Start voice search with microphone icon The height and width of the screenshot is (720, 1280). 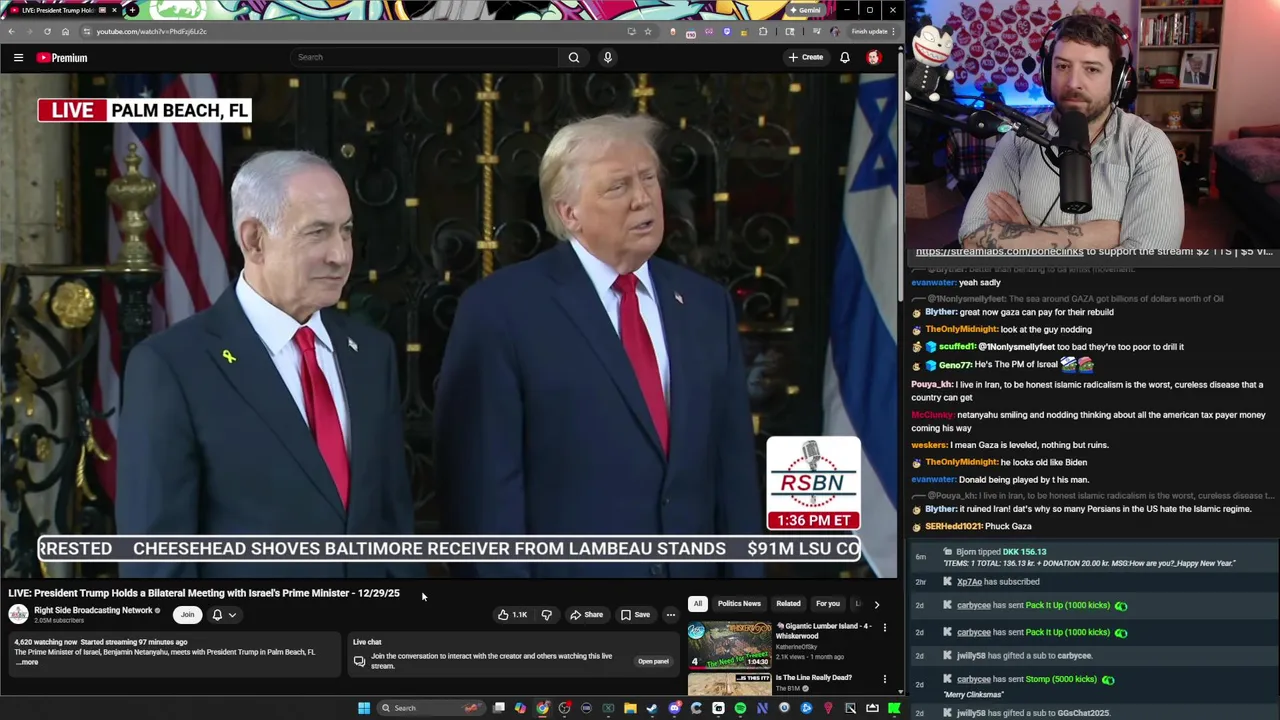pyautogui.click(x=607, y=57)
